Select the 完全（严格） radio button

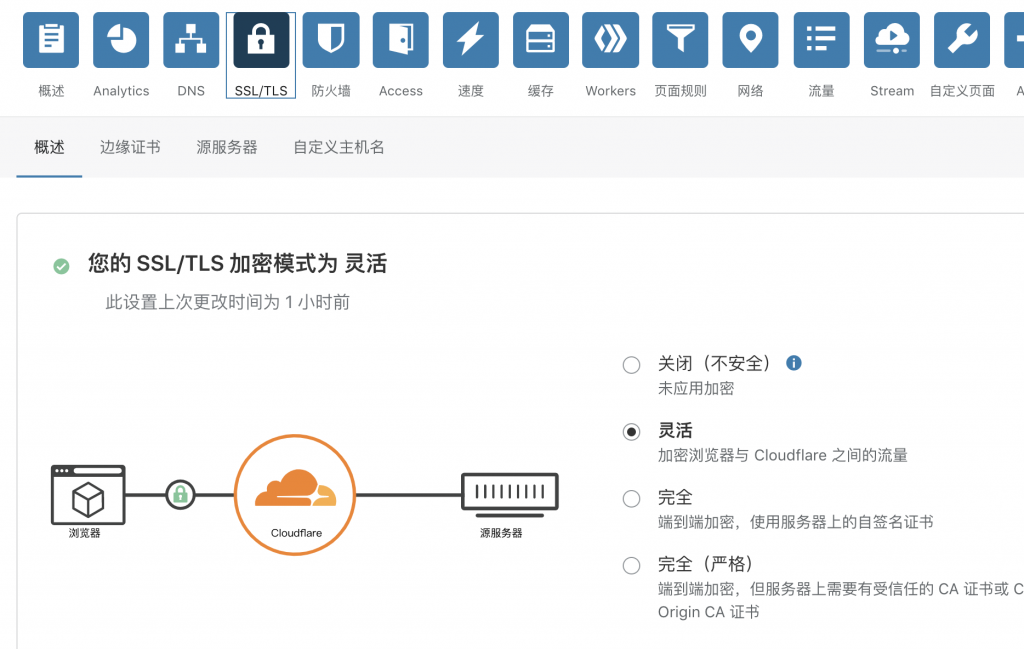(x=631, y=565)
